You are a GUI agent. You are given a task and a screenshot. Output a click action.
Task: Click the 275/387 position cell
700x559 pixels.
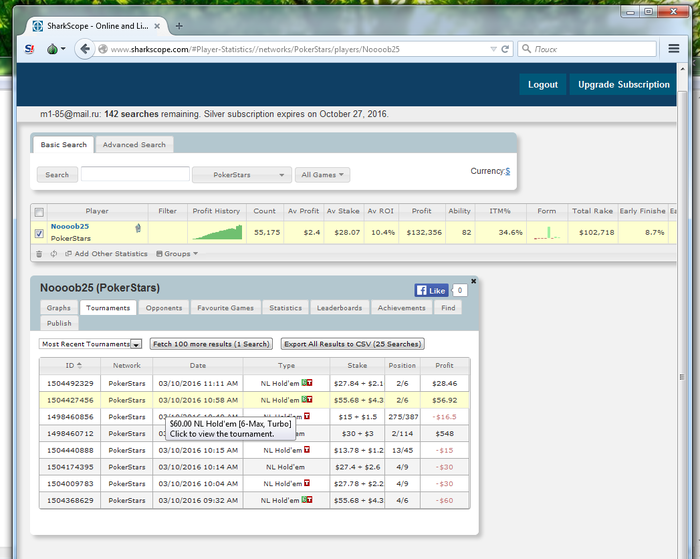pos(403,417)
